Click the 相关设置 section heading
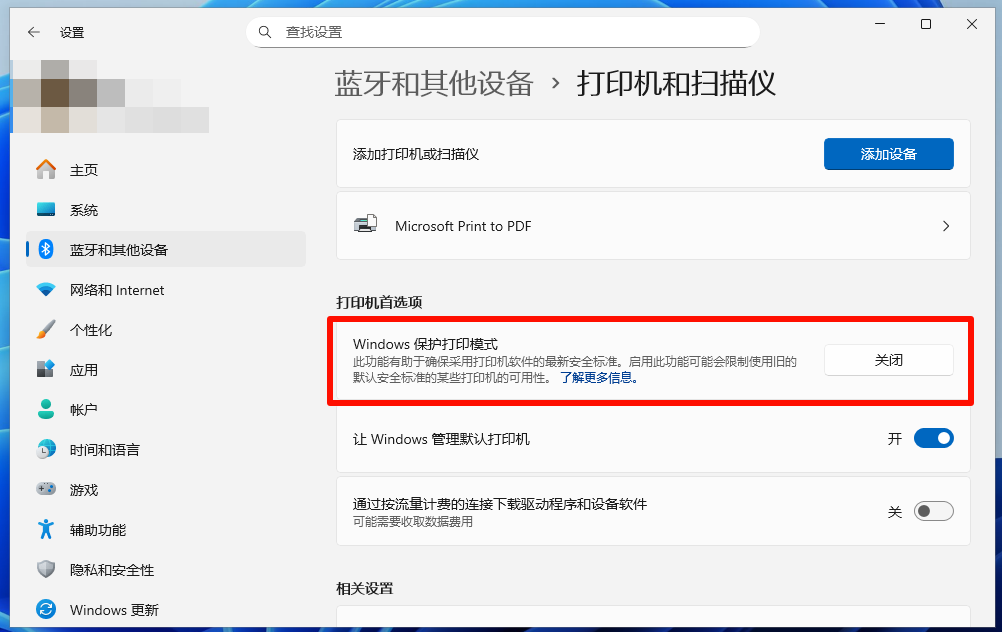Screen dimensions: 1002x632 365,589
